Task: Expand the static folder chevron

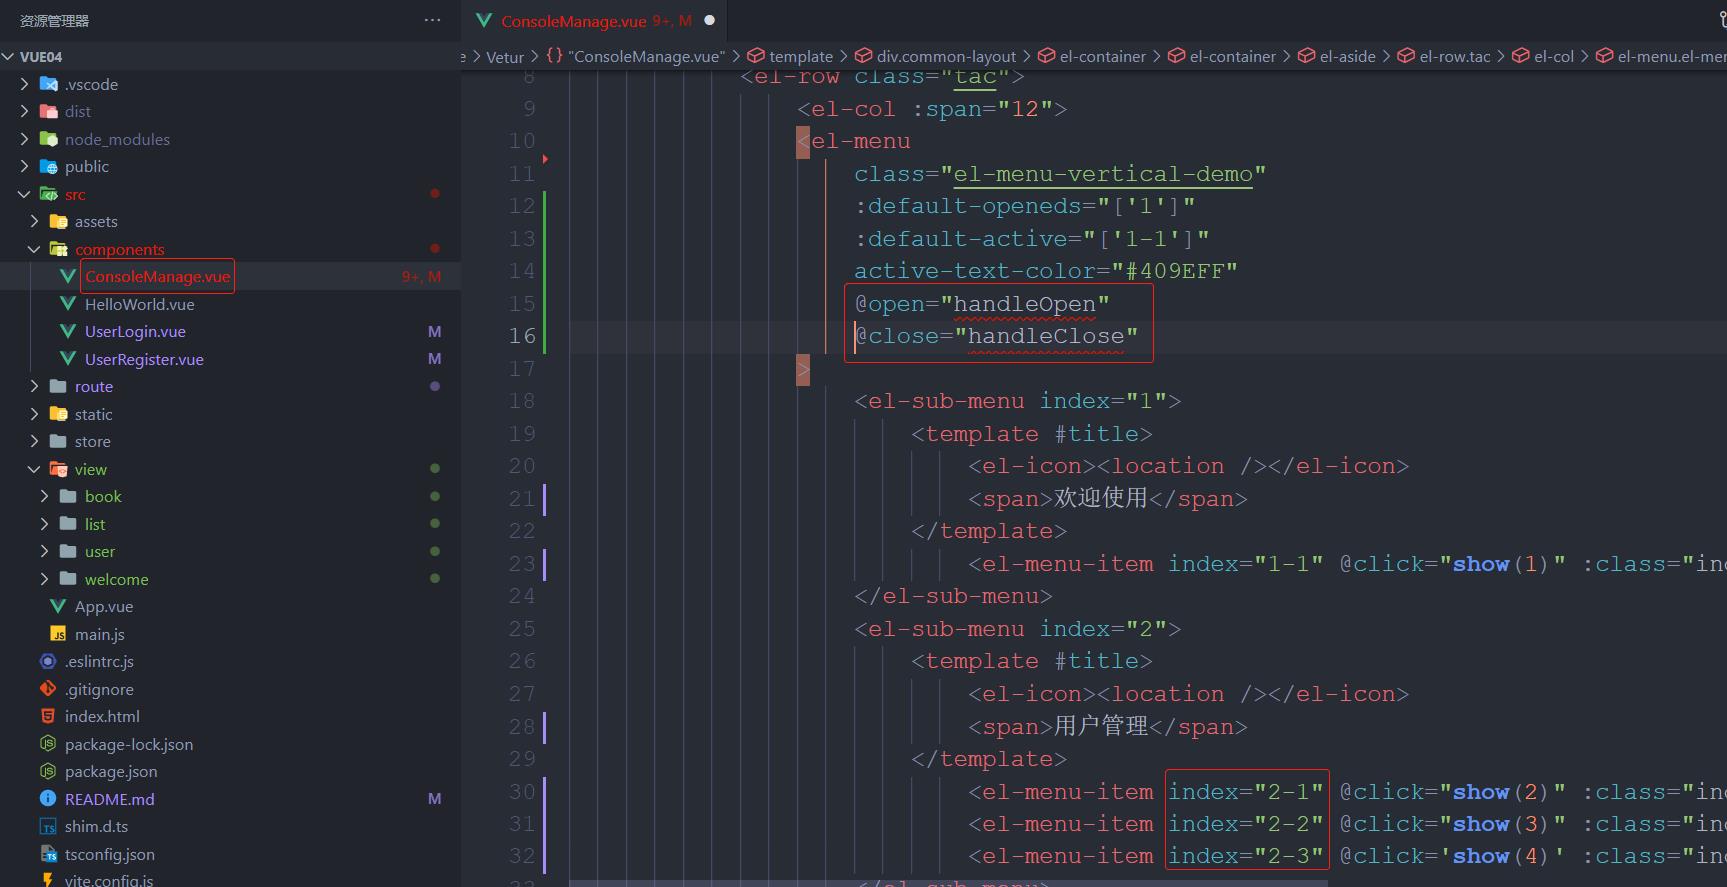Action: [x=35, y=414]
